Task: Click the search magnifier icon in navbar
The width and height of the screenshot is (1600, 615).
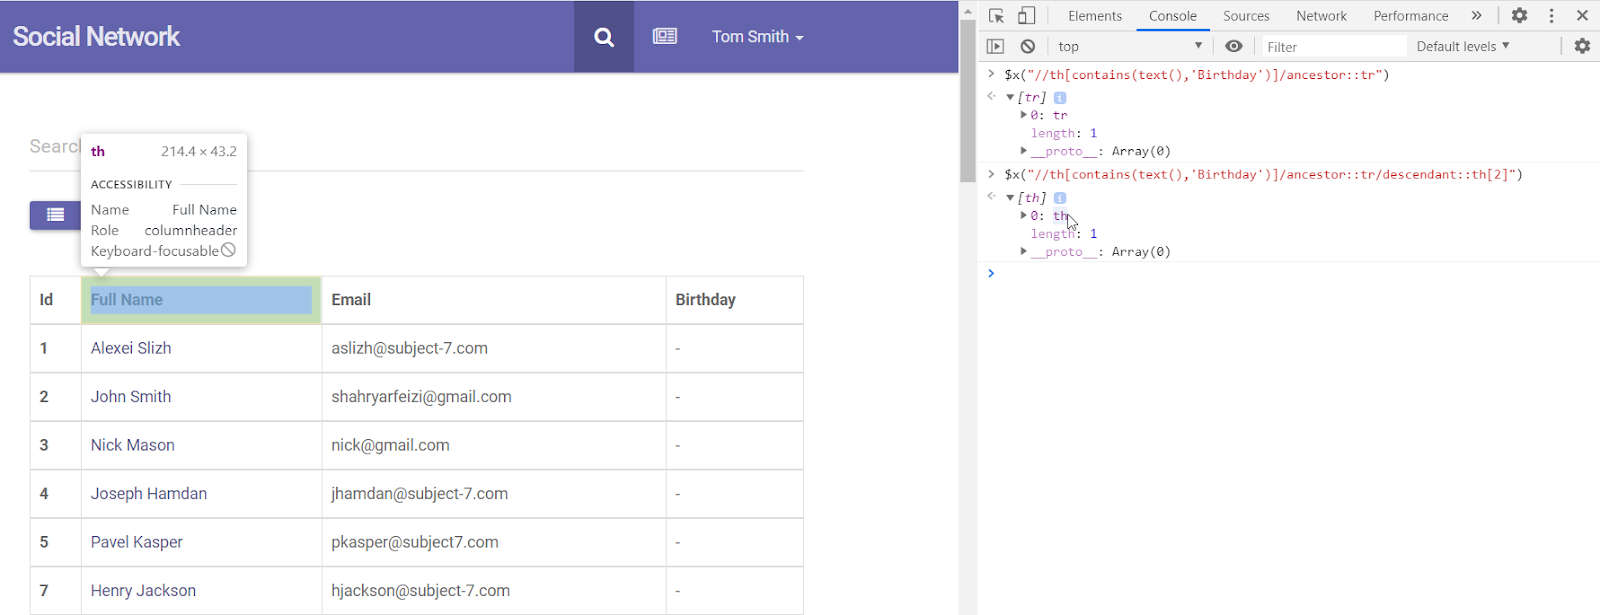Action: pyautogui.click(x=604, y=37)
